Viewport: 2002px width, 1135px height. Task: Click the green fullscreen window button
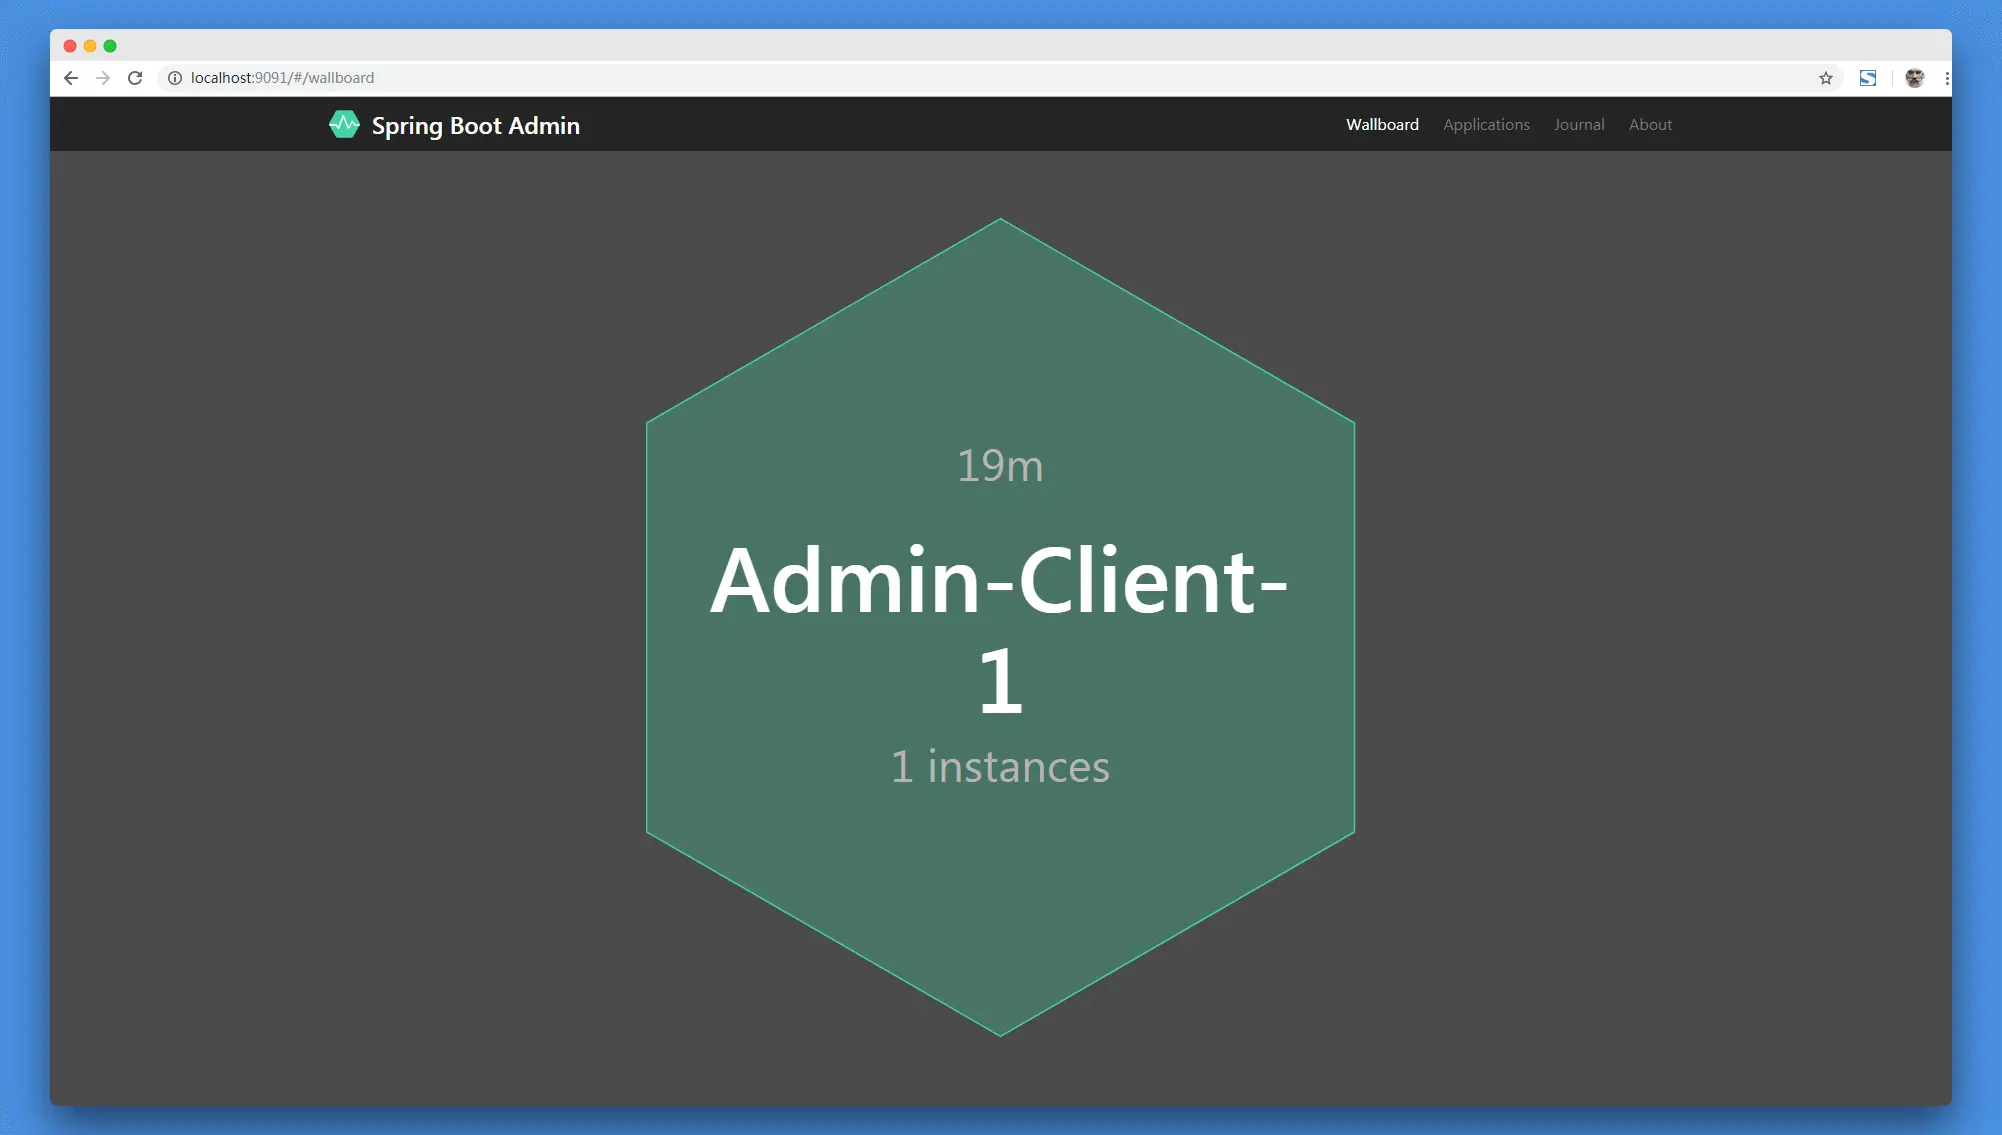[110, 46]
